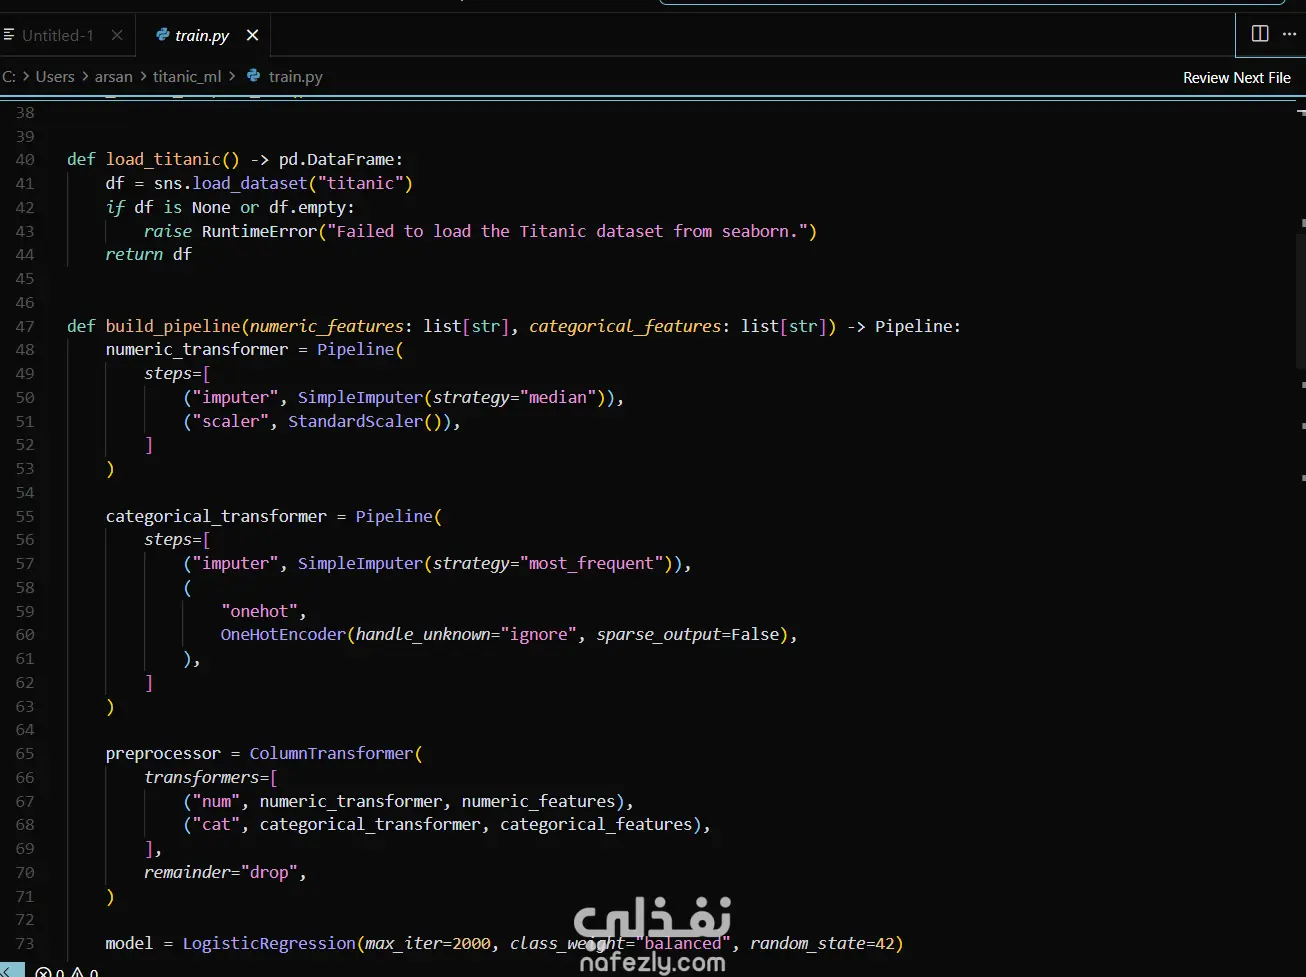Viewport: 1306px width, 977px height.
Task: Click the Review Next File button
Action: pyautogui.click(x=1236, y=77)
